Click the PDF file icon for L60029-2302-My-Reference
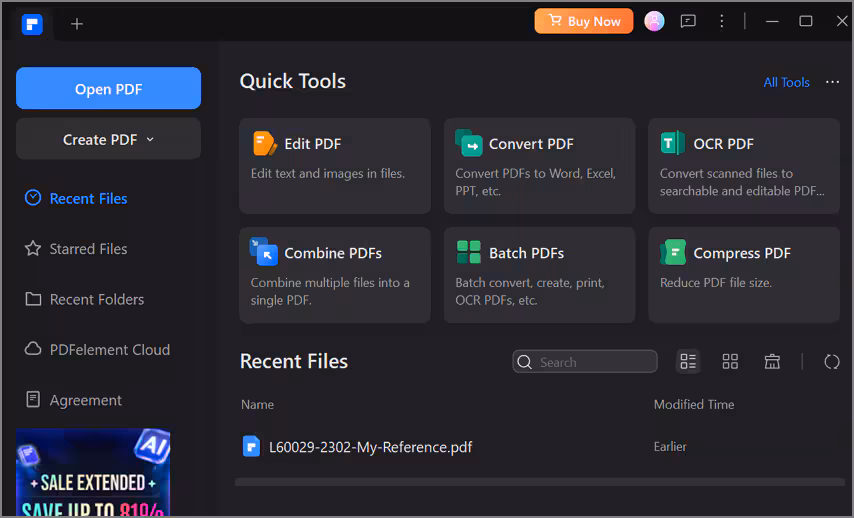Viewport: 854px width, 518px height. pyautogui.click(x=251, y=447)
